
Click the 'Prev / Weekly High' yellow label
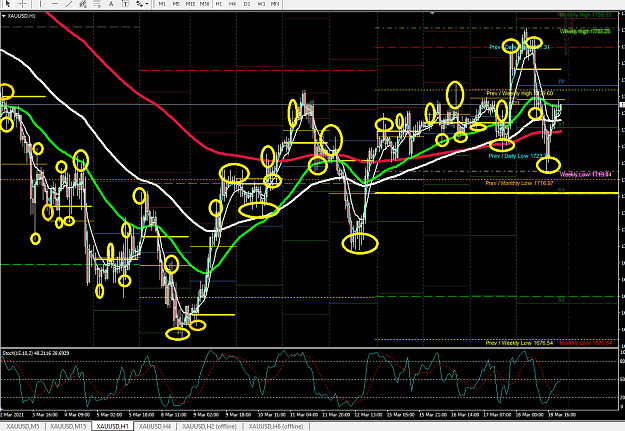pos(519,93)
